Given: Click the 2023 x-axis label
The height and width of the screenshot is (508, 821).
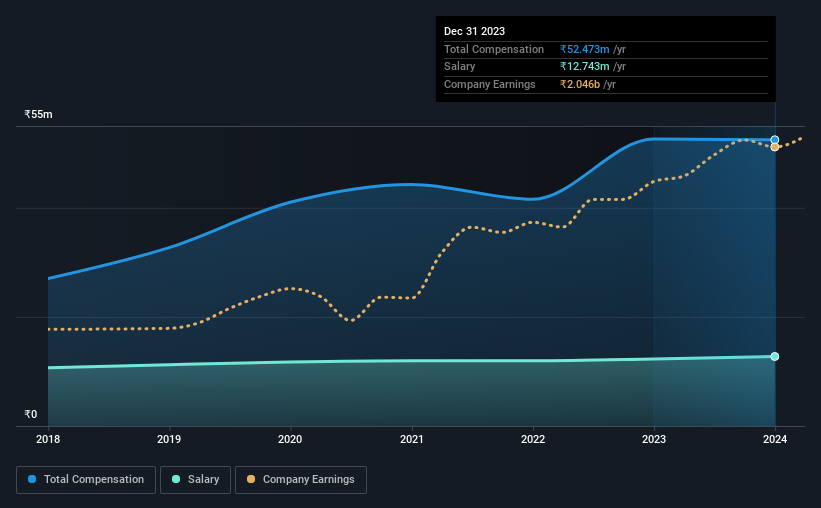Looking at the screenshot, I should (654, 439).
